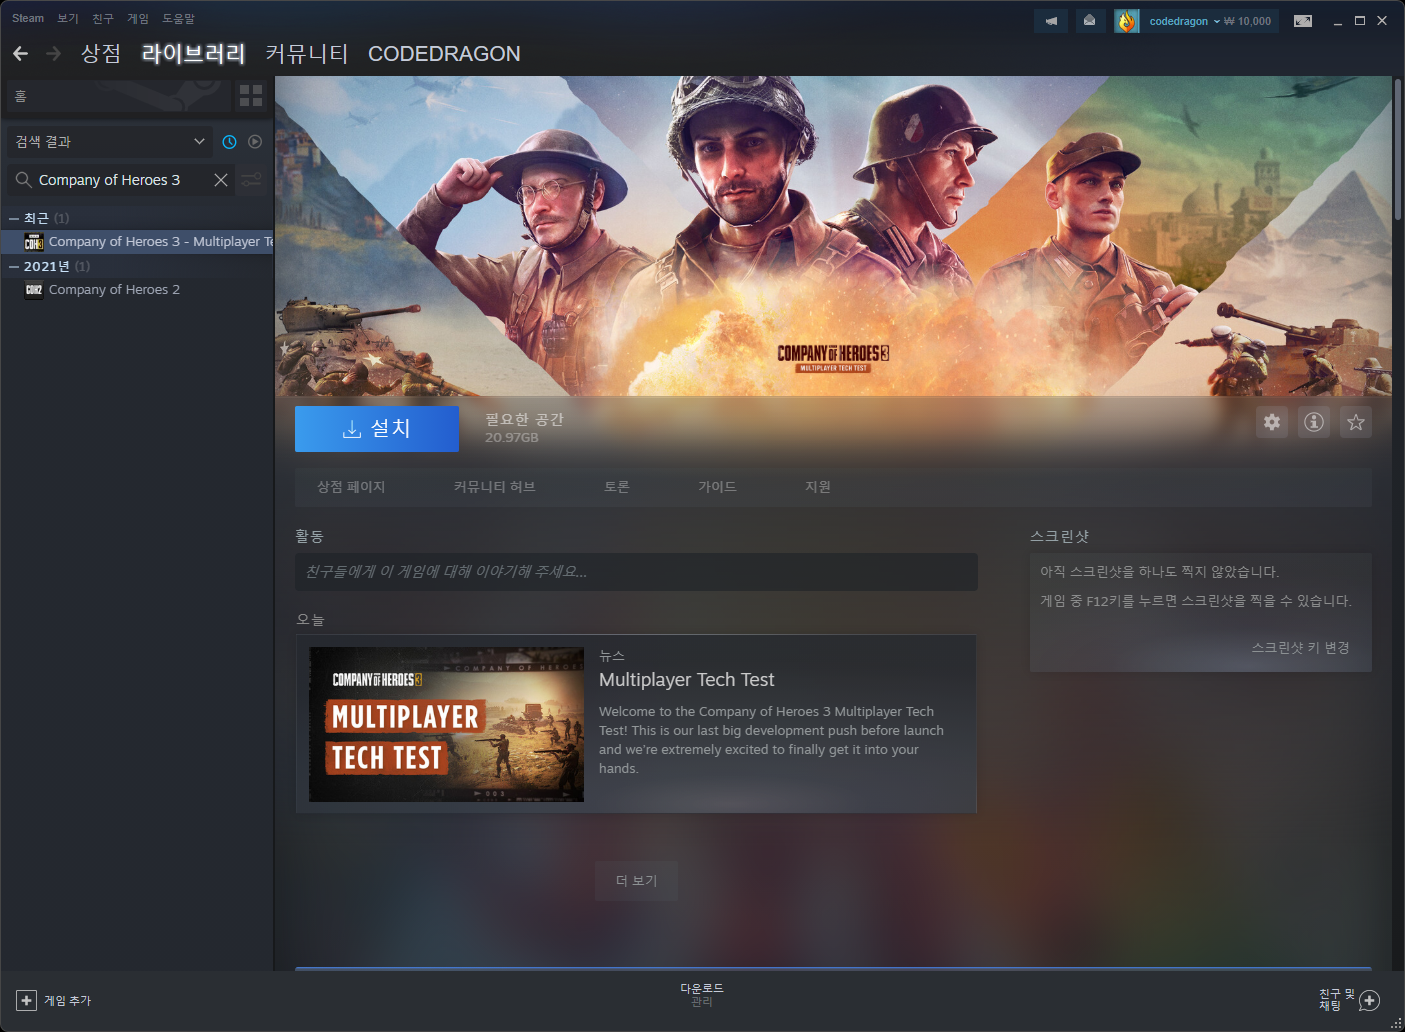Clear the library search with X

pos(221,180)
